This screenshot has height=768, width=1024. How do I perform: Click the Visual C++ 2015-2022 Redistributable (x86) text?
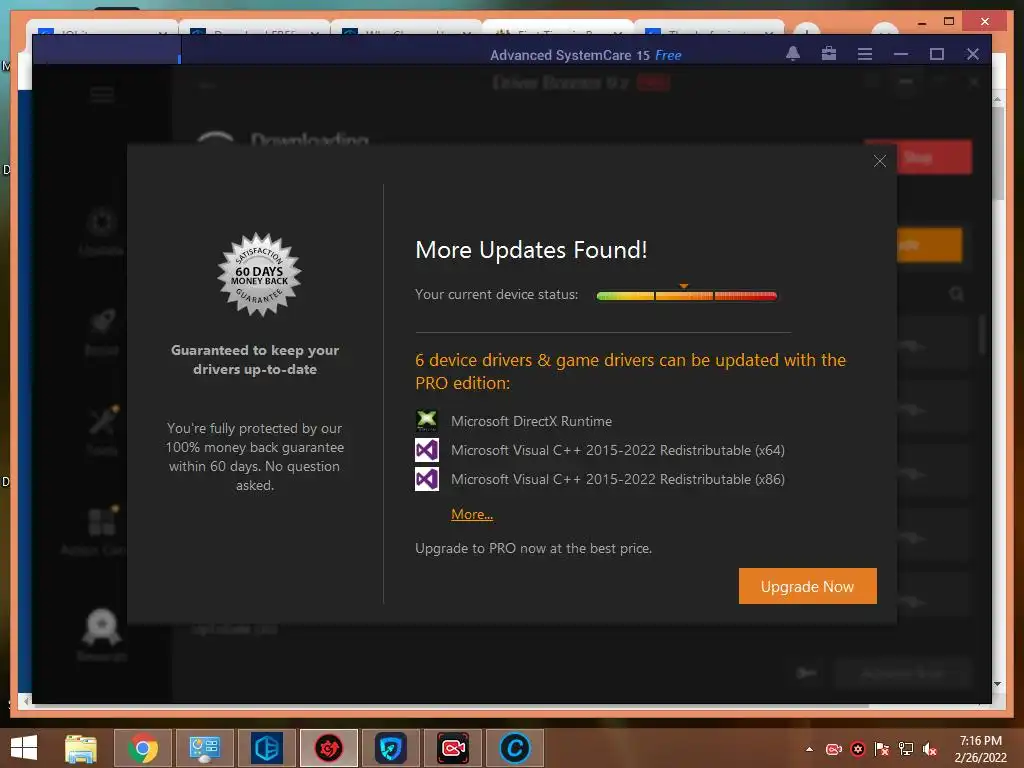pos(618,479)
